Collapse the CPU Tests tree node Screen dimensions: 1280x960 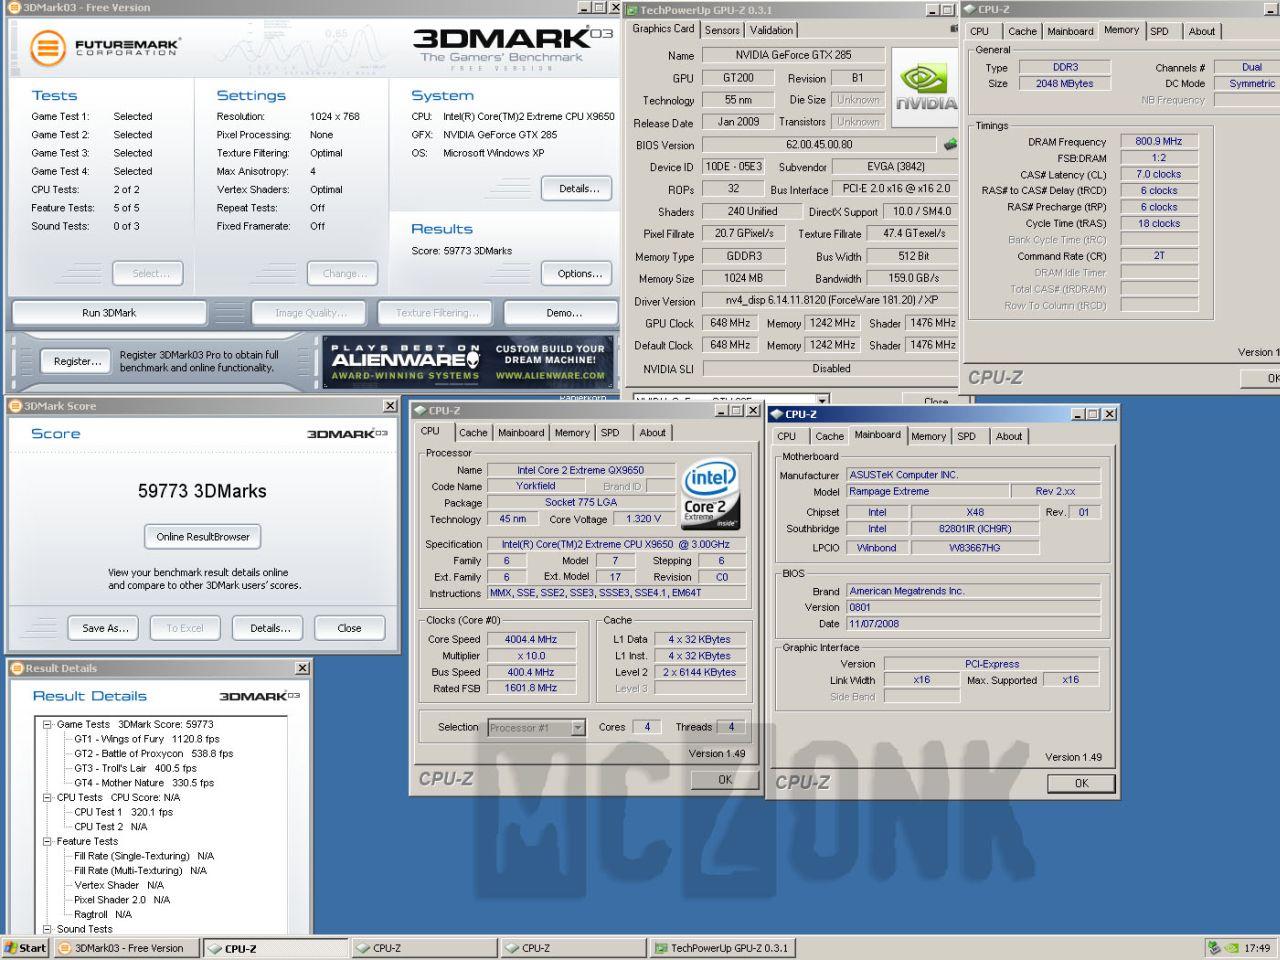(47, 797)
